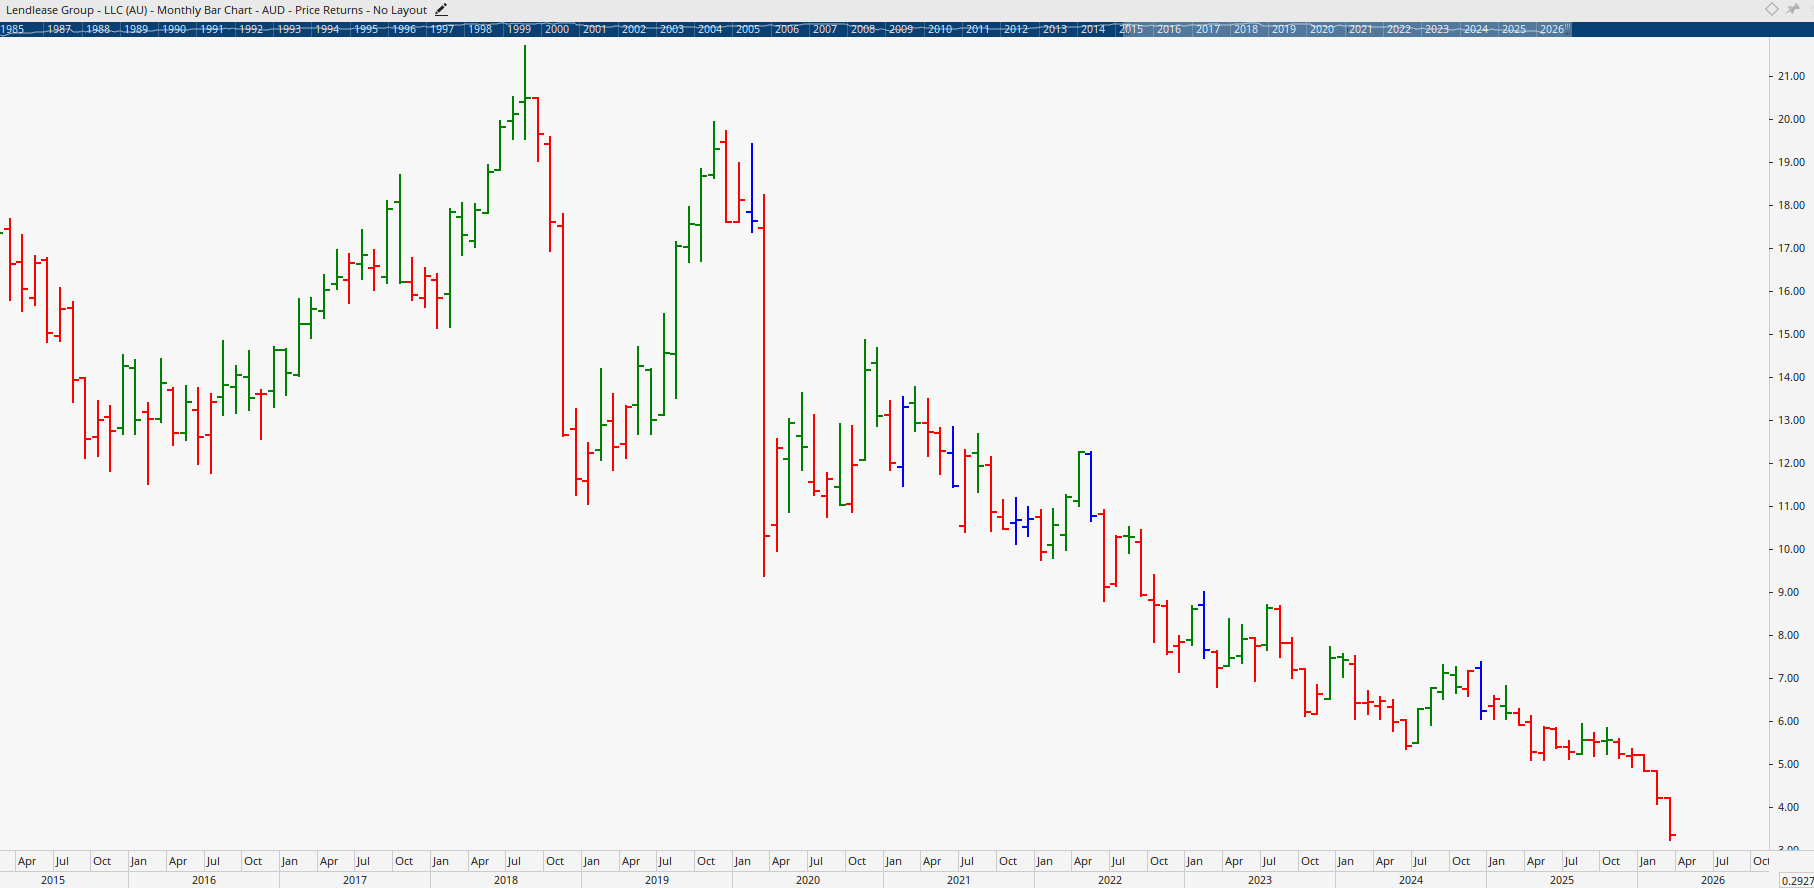Select 2000 in the top year navigator
The image size is (1814, 888).
coord(557,29)
